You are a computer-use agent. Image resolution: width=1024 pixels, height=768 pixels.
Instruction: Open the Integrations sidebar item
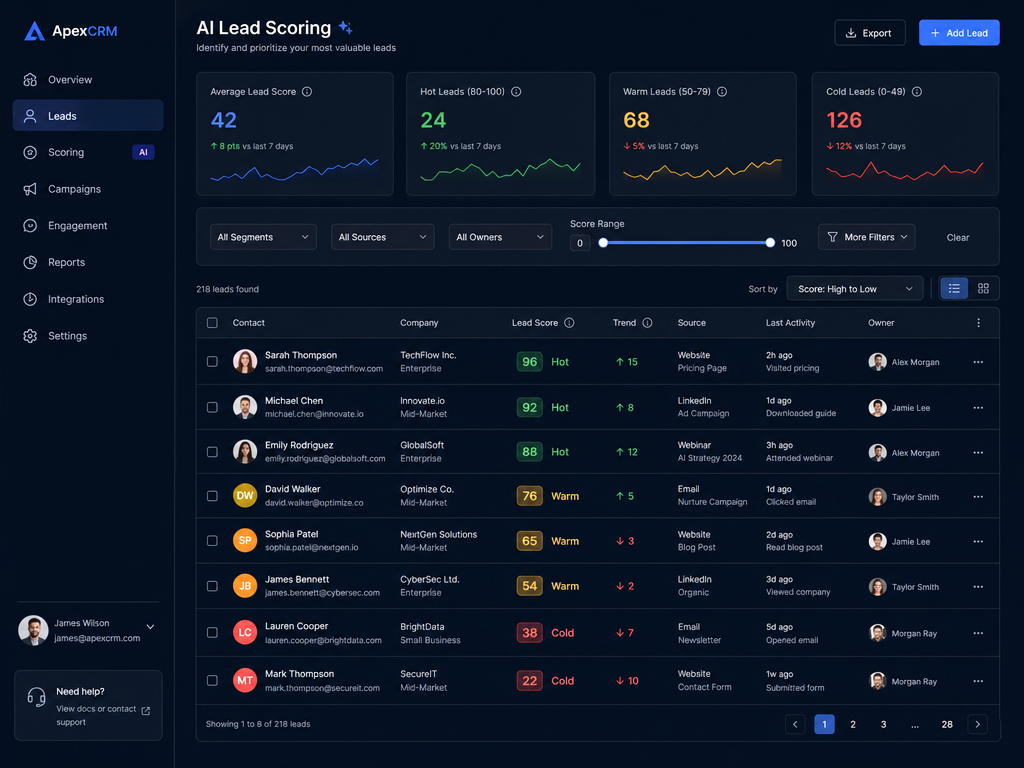[88, 299]
